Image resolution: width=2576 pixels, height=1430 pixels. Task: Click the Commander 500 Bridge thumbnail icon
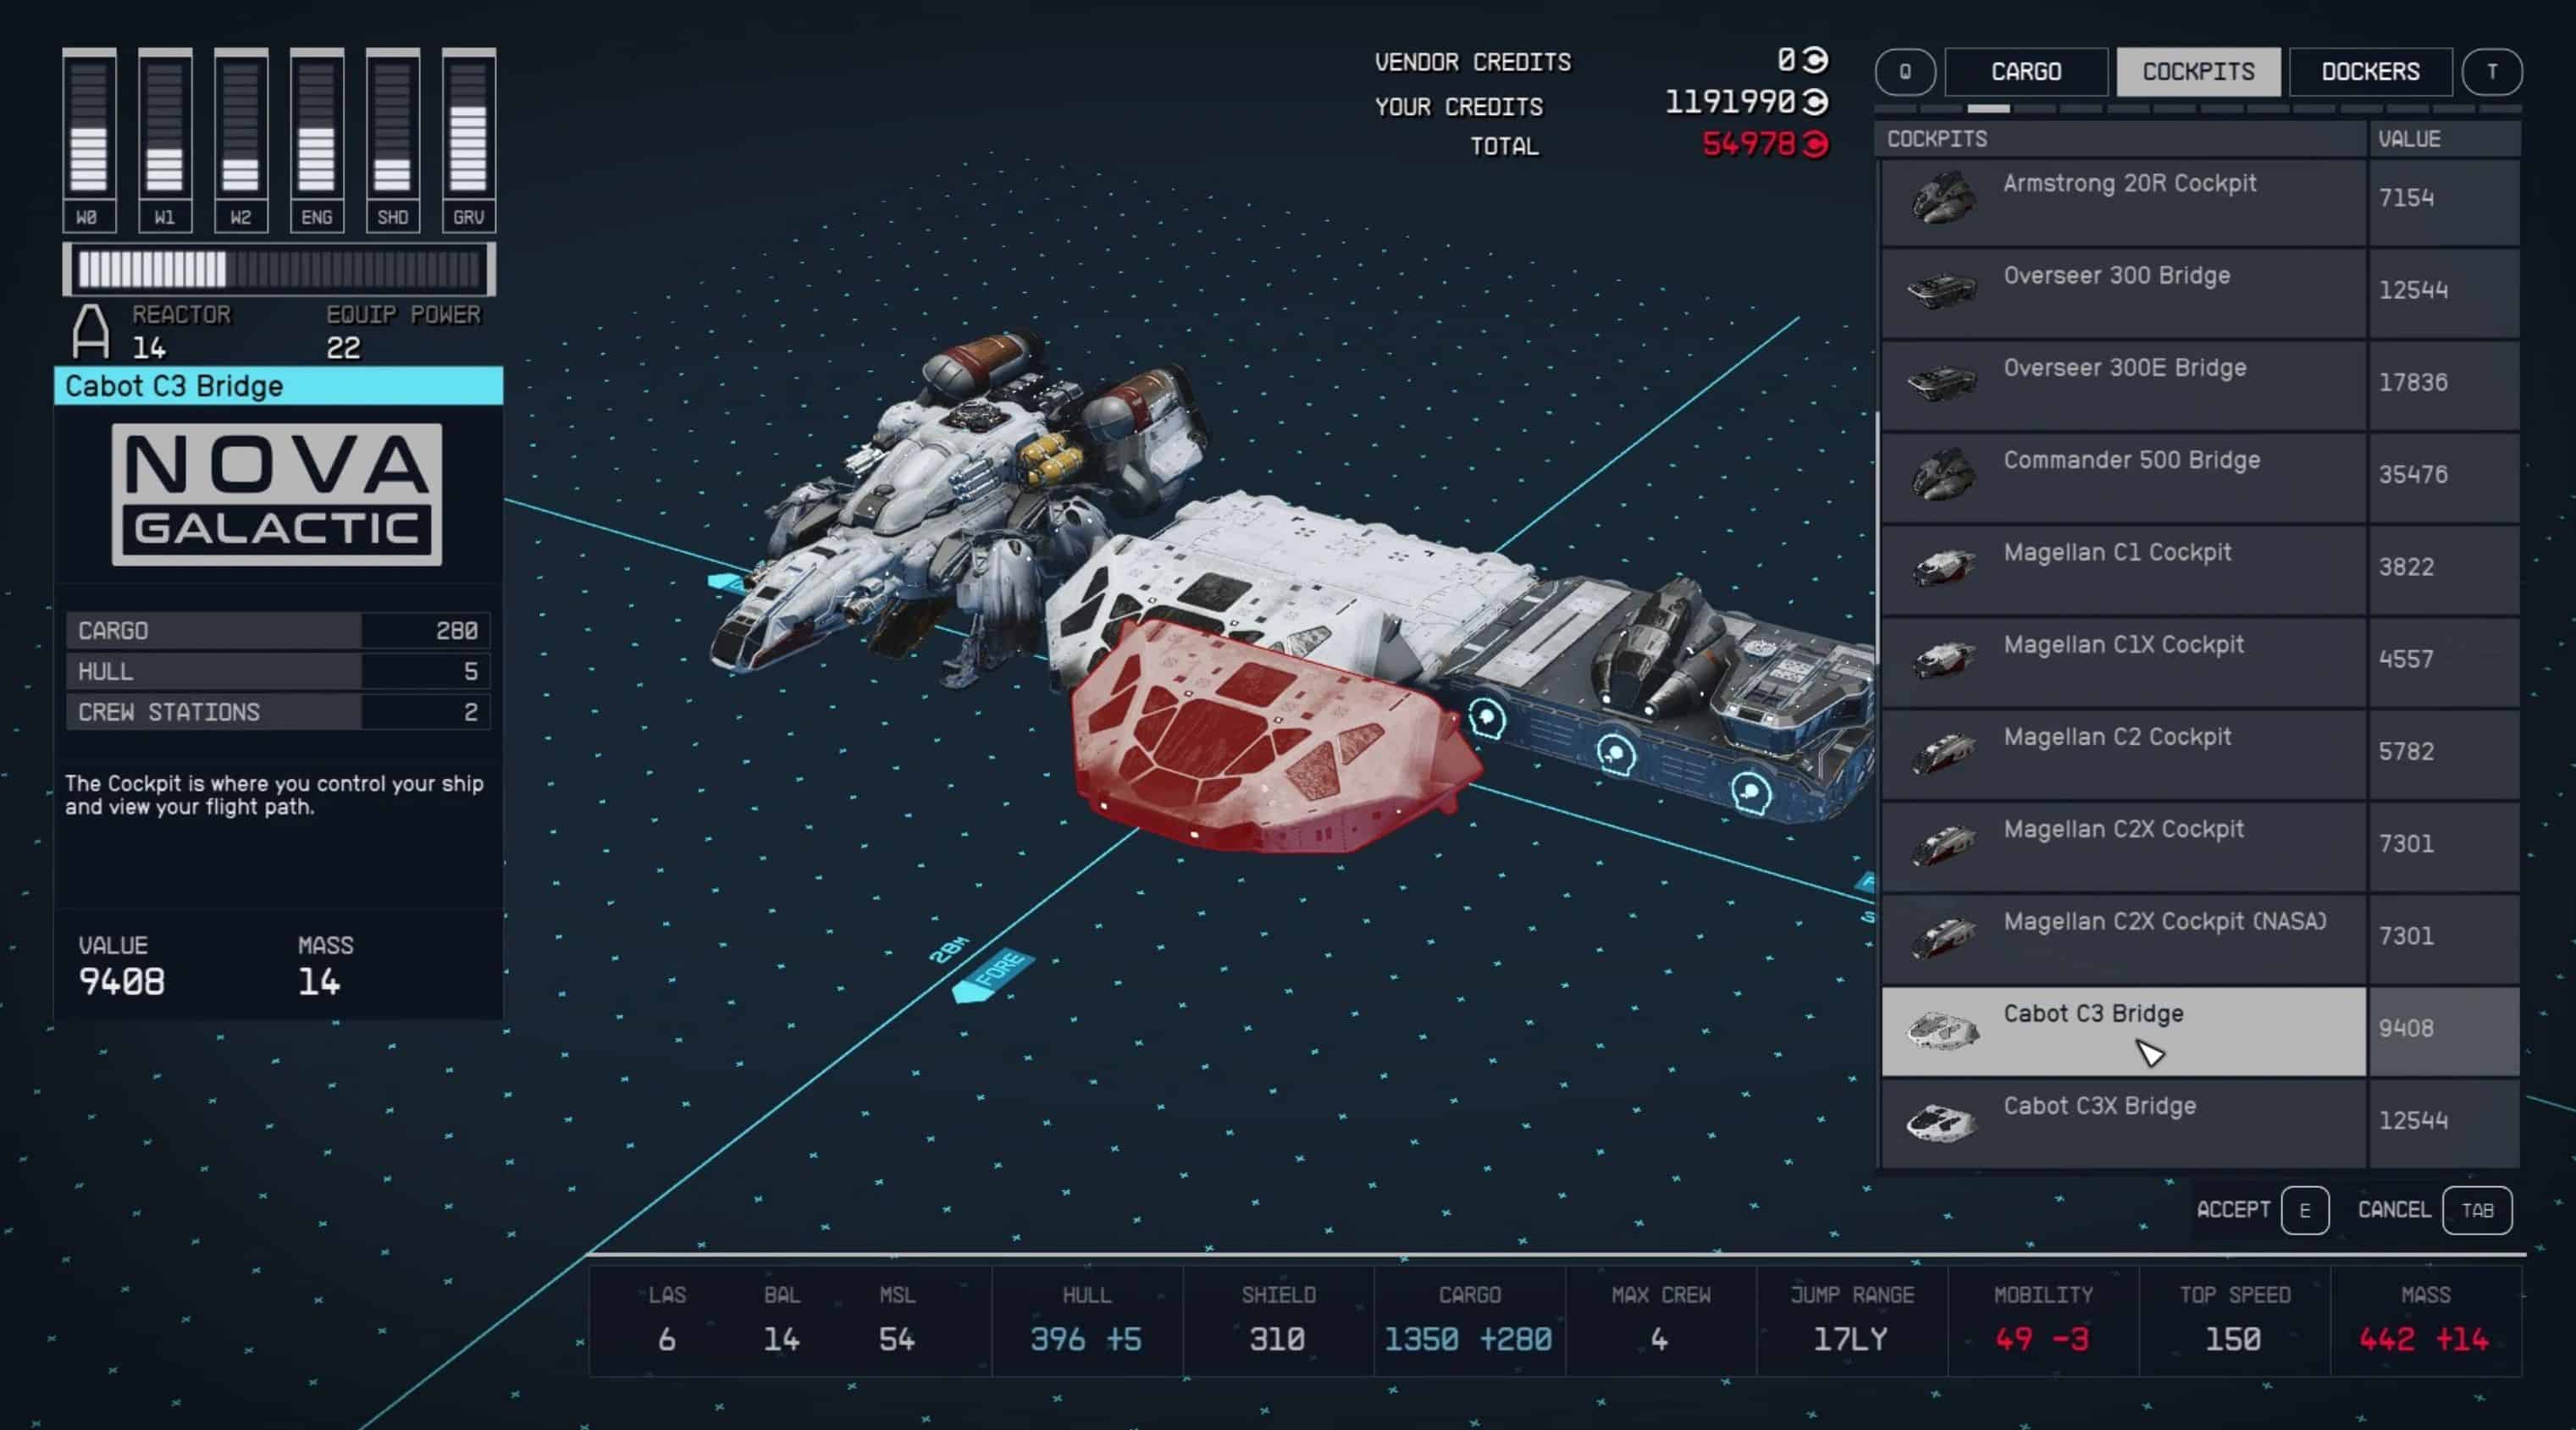[1942, 474]
